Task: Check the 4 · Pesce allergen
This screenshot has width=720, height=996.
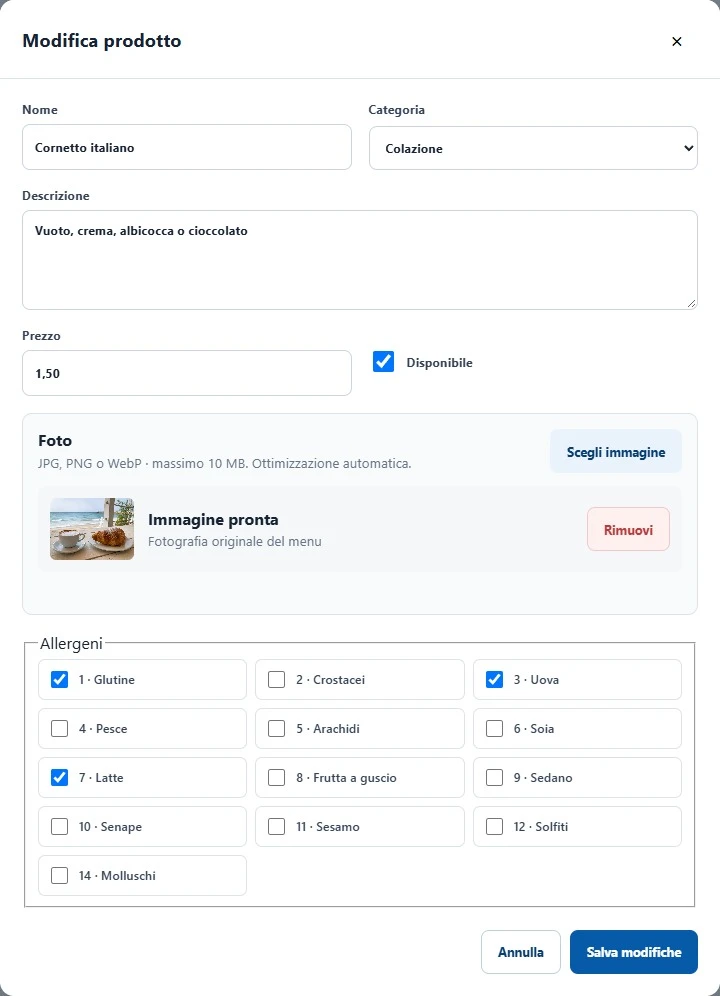Action: 59,729
